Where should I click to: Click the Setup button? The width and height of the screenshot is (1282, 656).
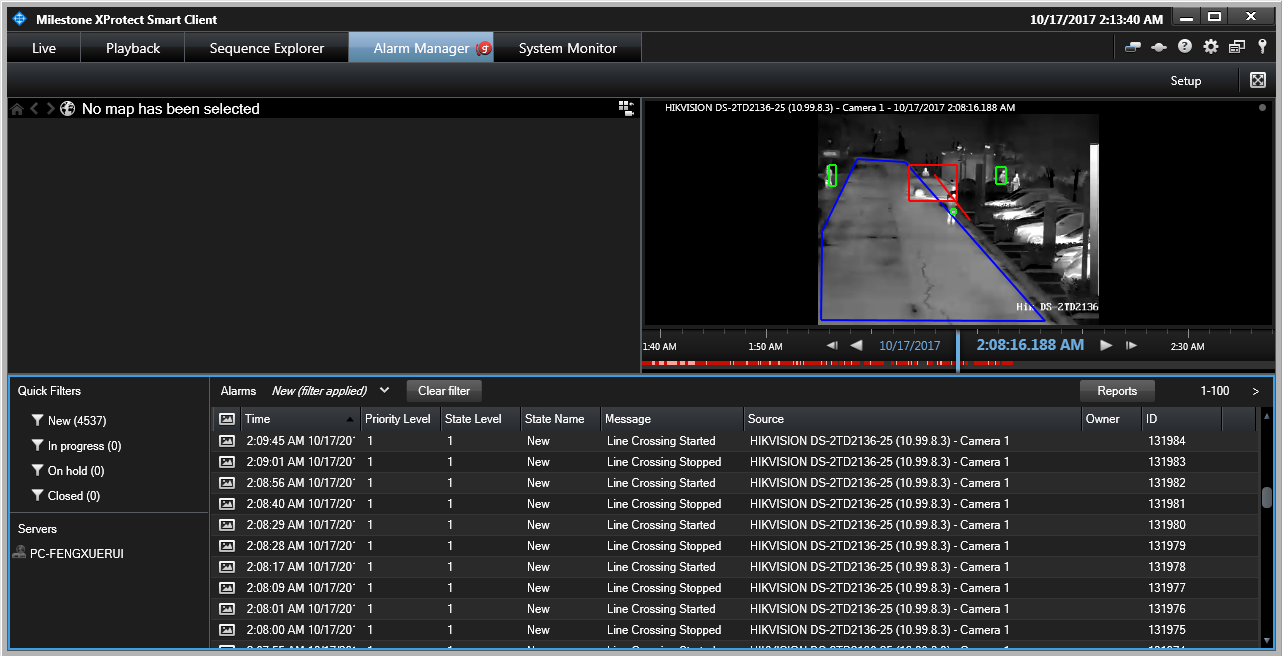coord(1186,81)
